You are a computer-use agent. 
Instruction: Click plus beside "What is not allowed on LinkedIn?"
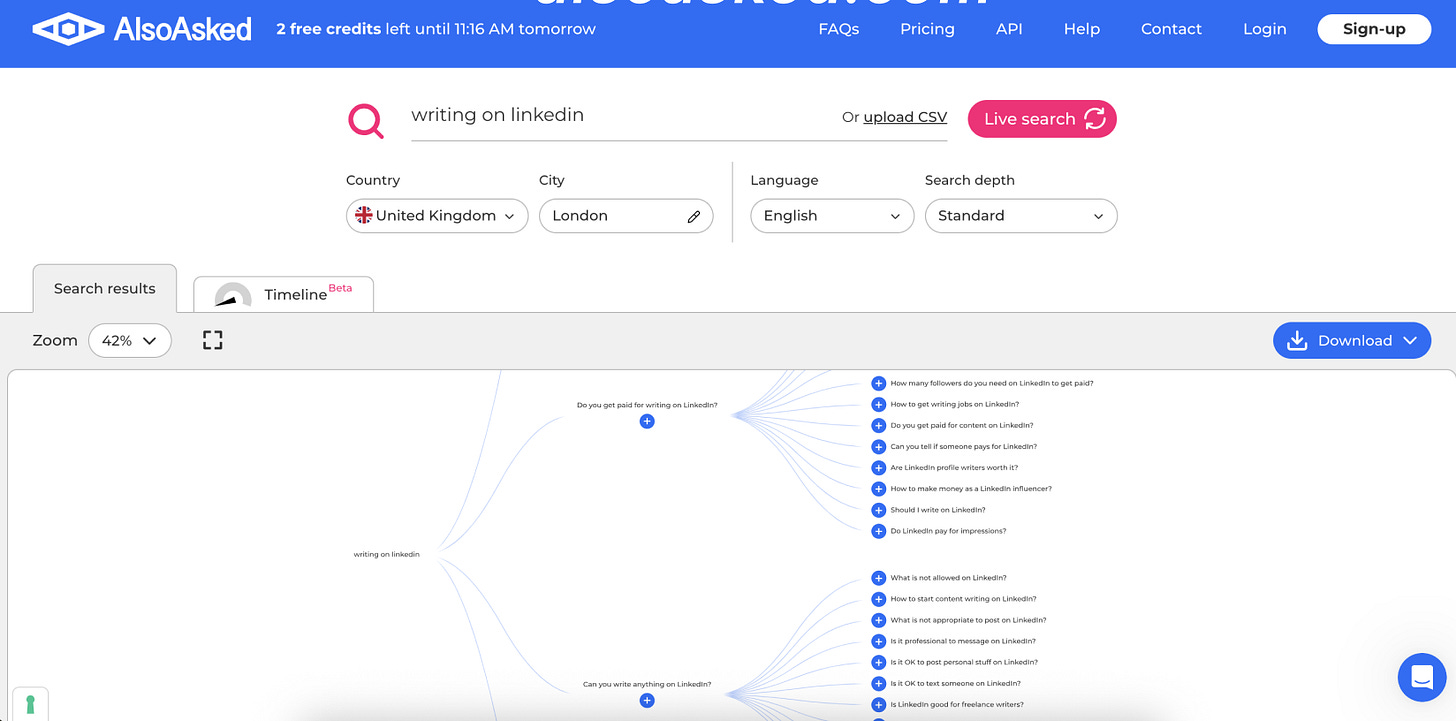(x=878, y=578)
